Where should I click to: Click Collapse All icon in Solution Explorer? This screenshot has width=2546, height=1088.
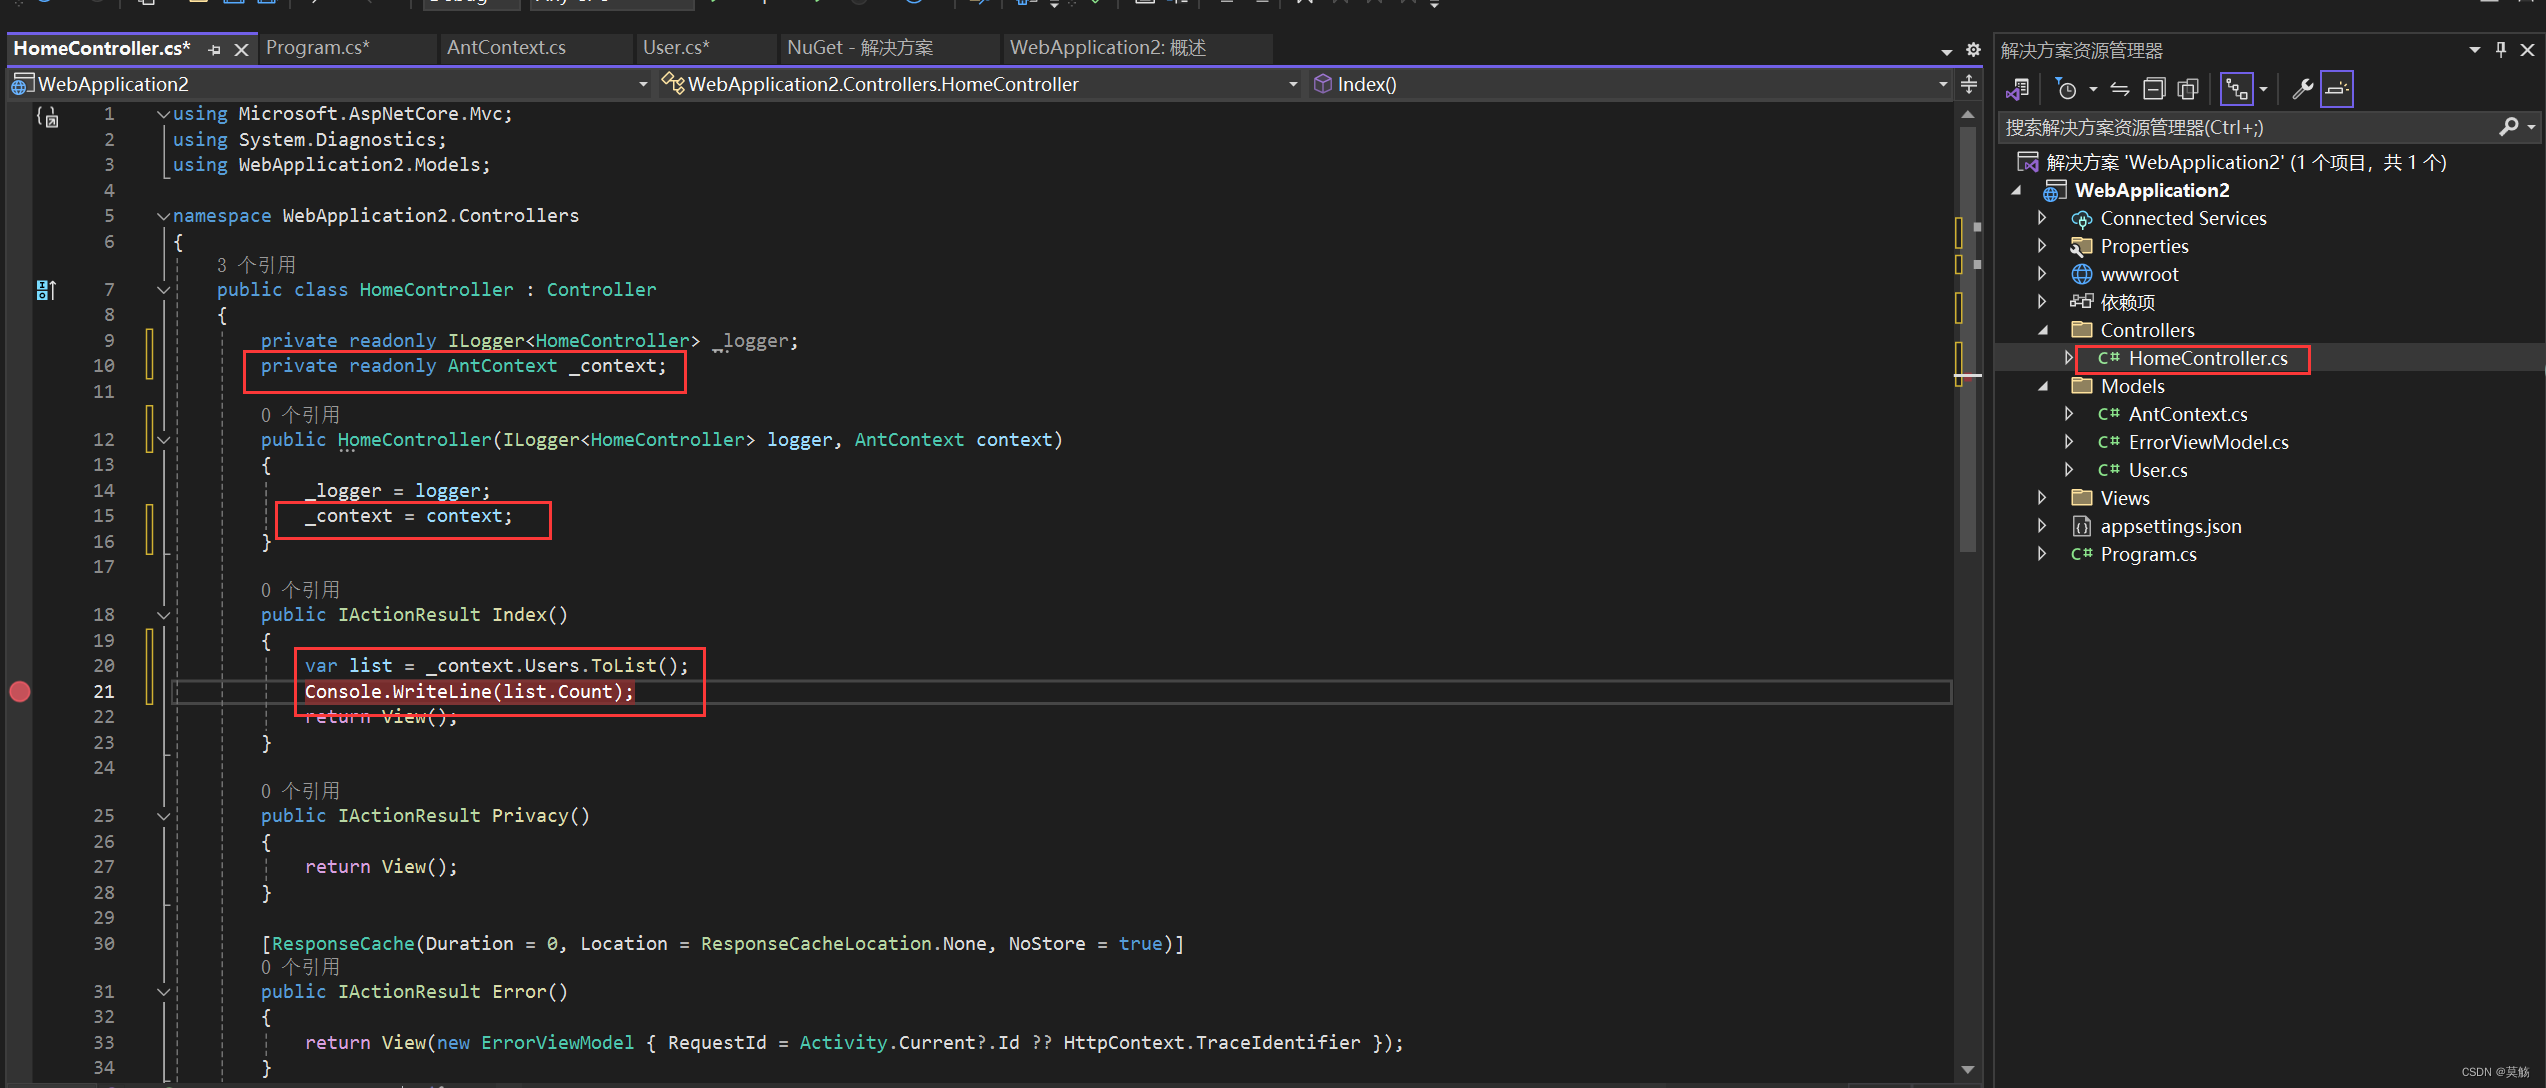(x=2154, y=90)
